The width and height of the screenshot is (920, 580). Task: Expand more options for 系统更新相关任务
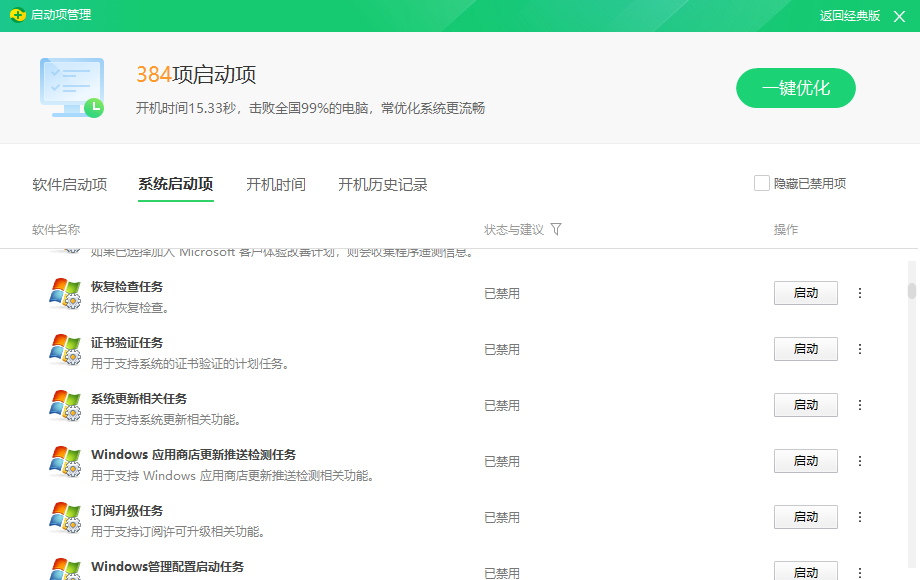tap(860, 405)
